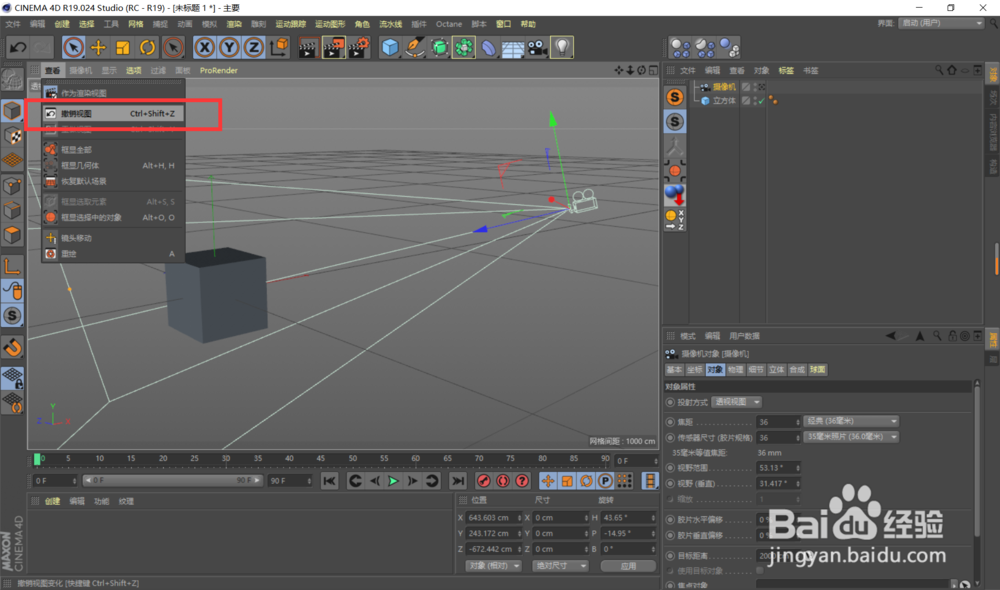Go to start of animation button

click(x=329, y=481)
